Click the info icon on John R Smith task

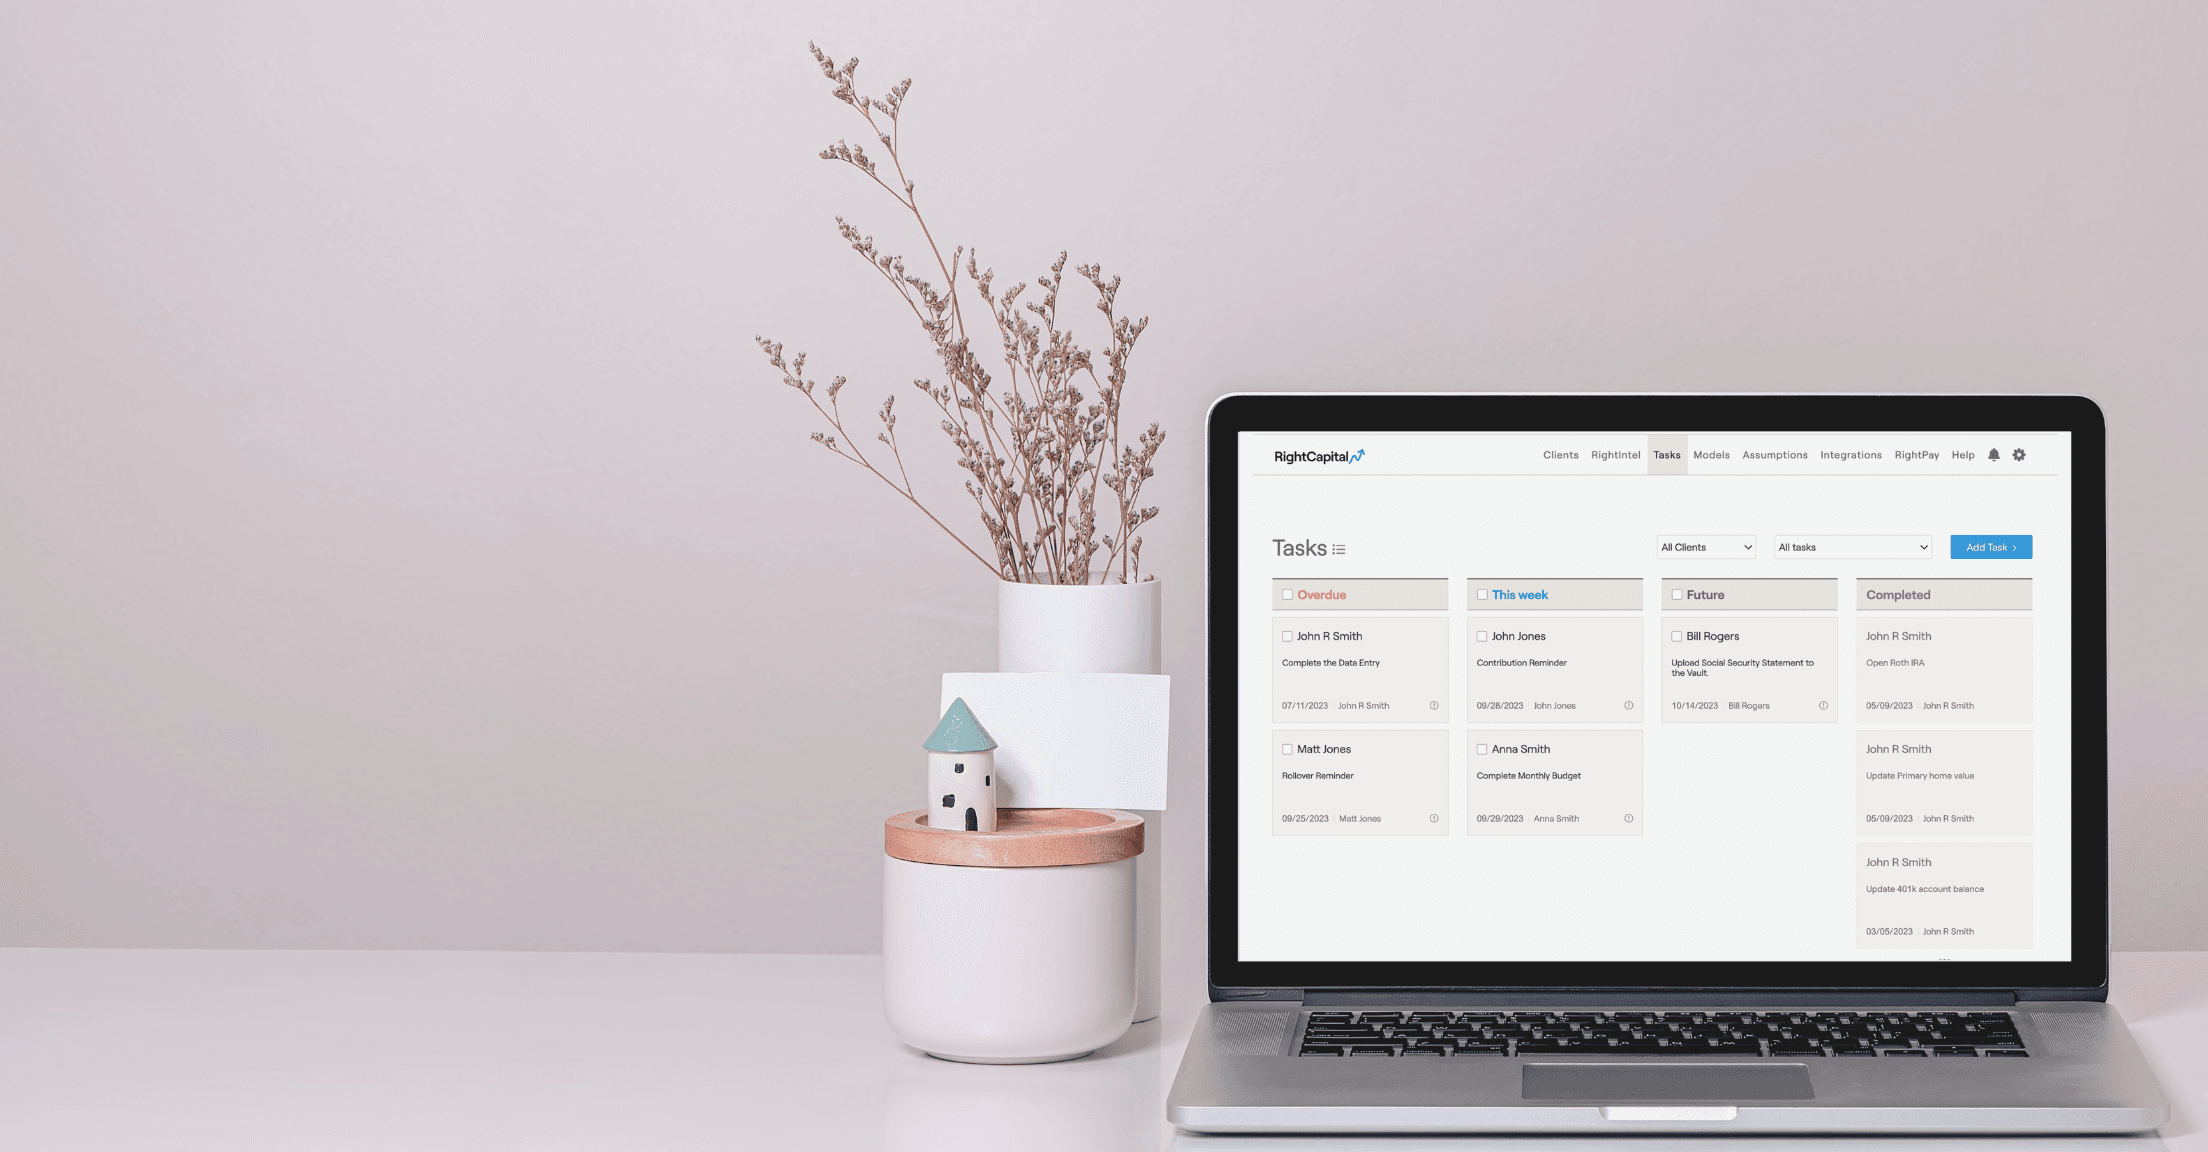pos(1434,705)
